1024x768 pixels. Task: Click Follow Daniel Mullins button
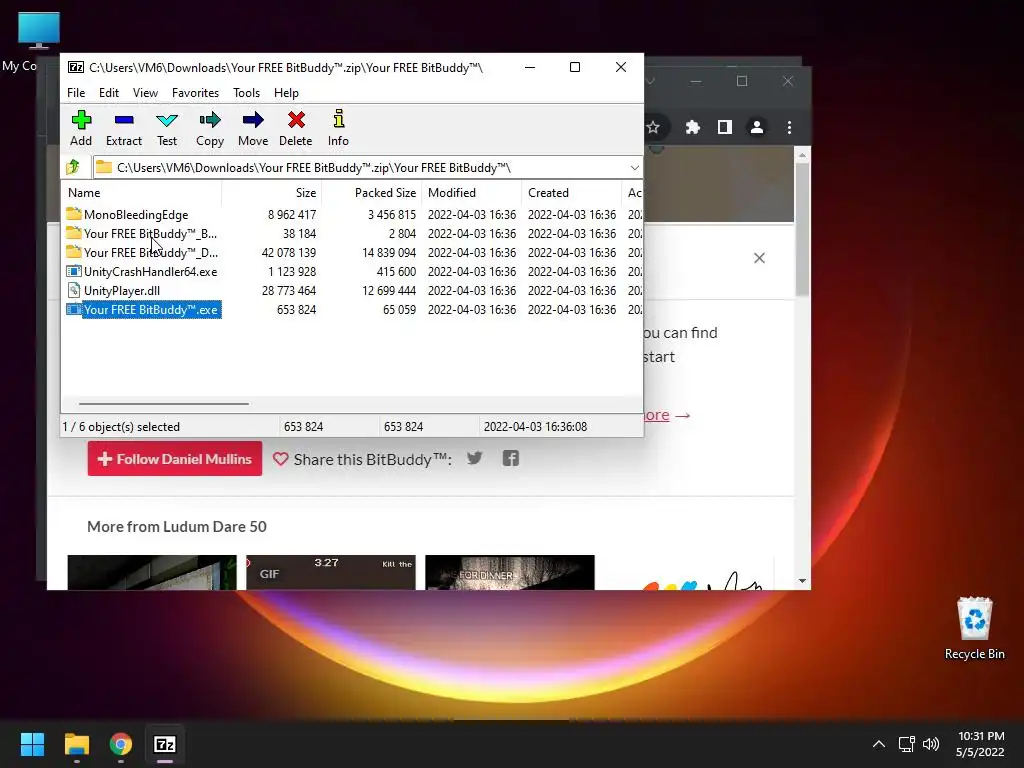pyautogui.click(x=174, y=458)
